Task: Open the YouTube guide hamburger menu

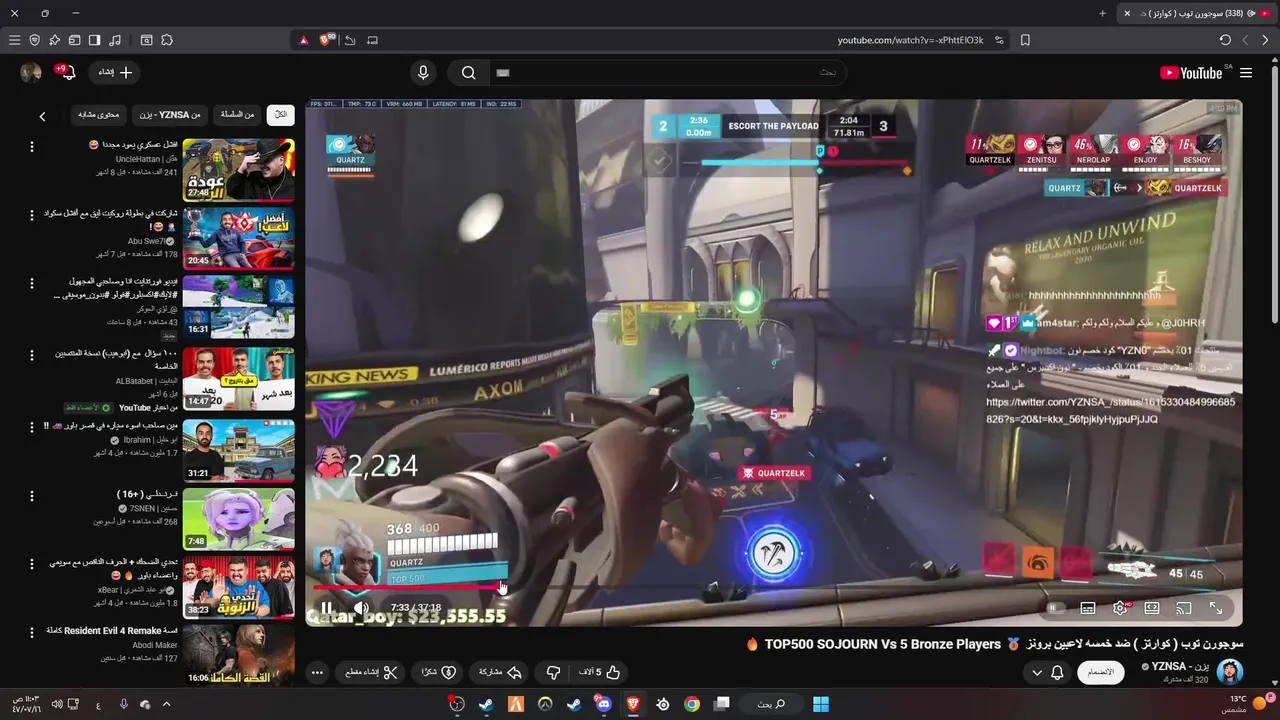Action: tap(1246, 73)
